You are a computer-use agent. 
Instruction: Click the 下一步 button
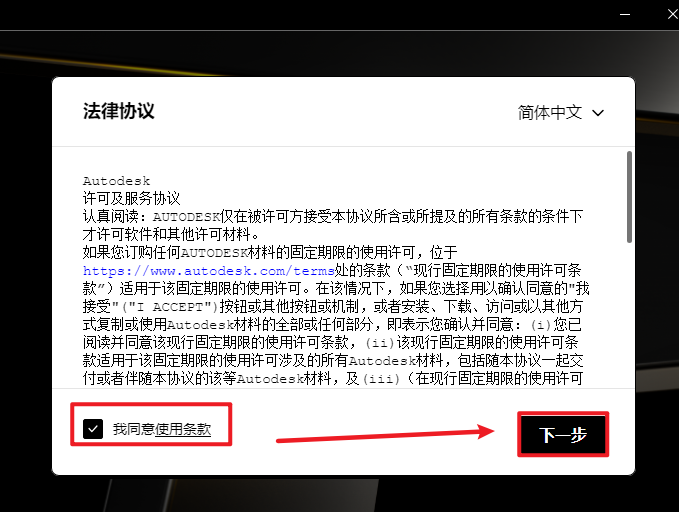coord(562,435)
